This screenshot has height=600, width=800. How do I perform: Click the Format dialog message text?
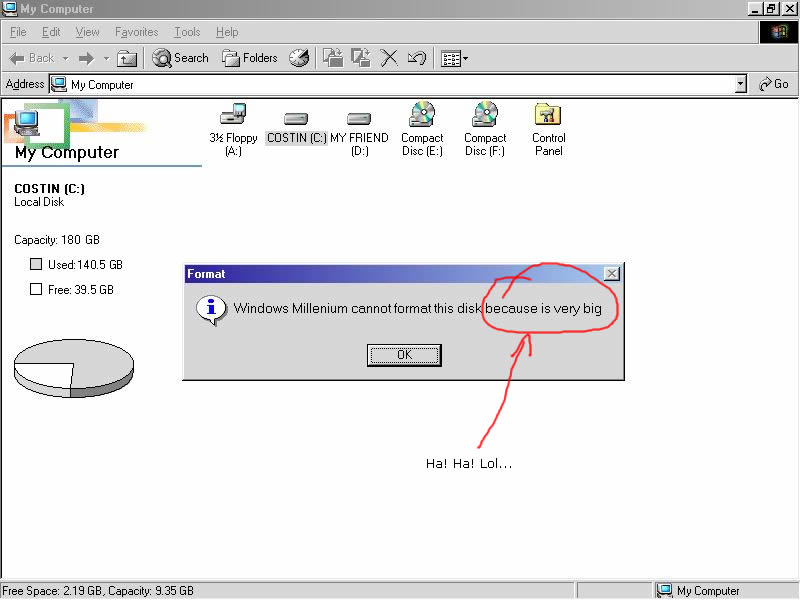click(417, 309)
